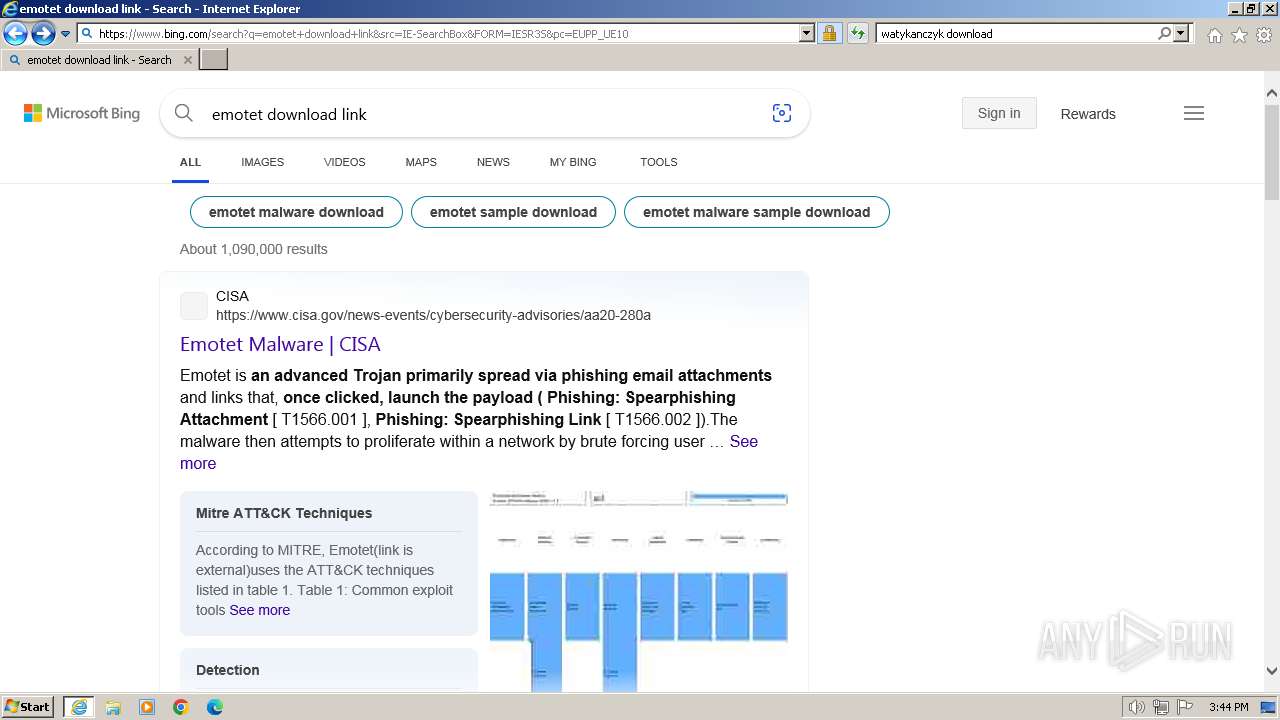
Task: Select the ALL results tab
Action: pos(190,162)
